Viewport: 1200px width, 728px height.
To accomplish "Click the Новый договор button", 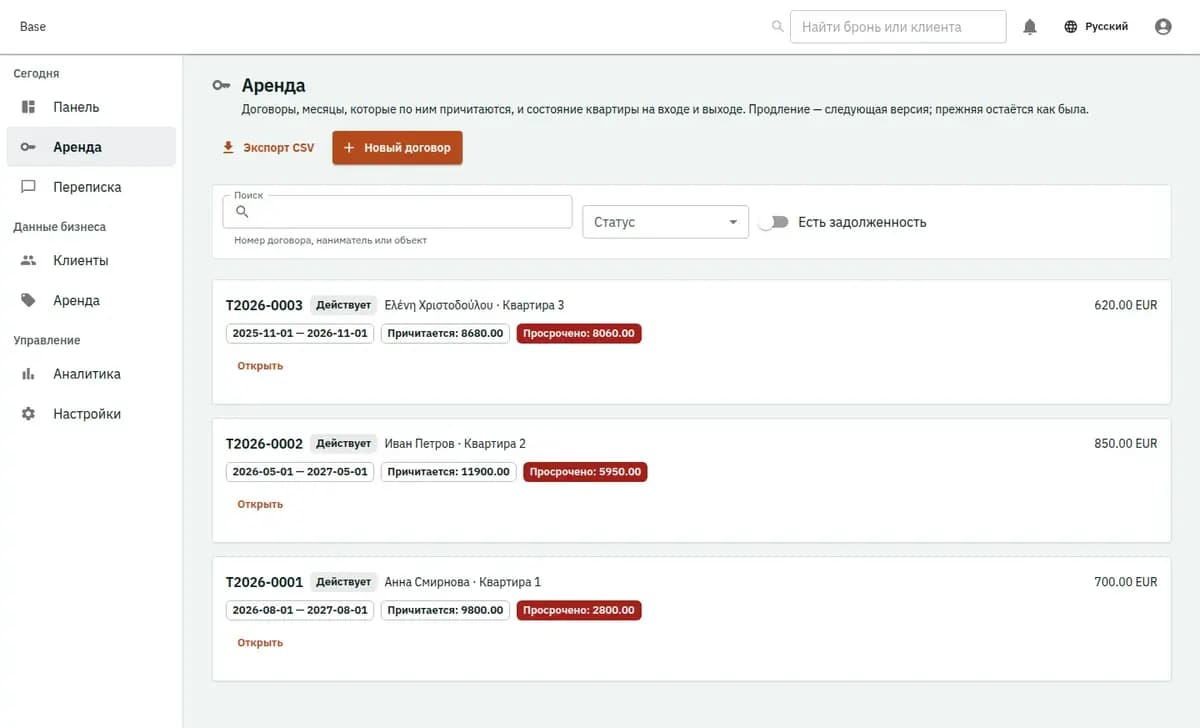I will [397, 148].
